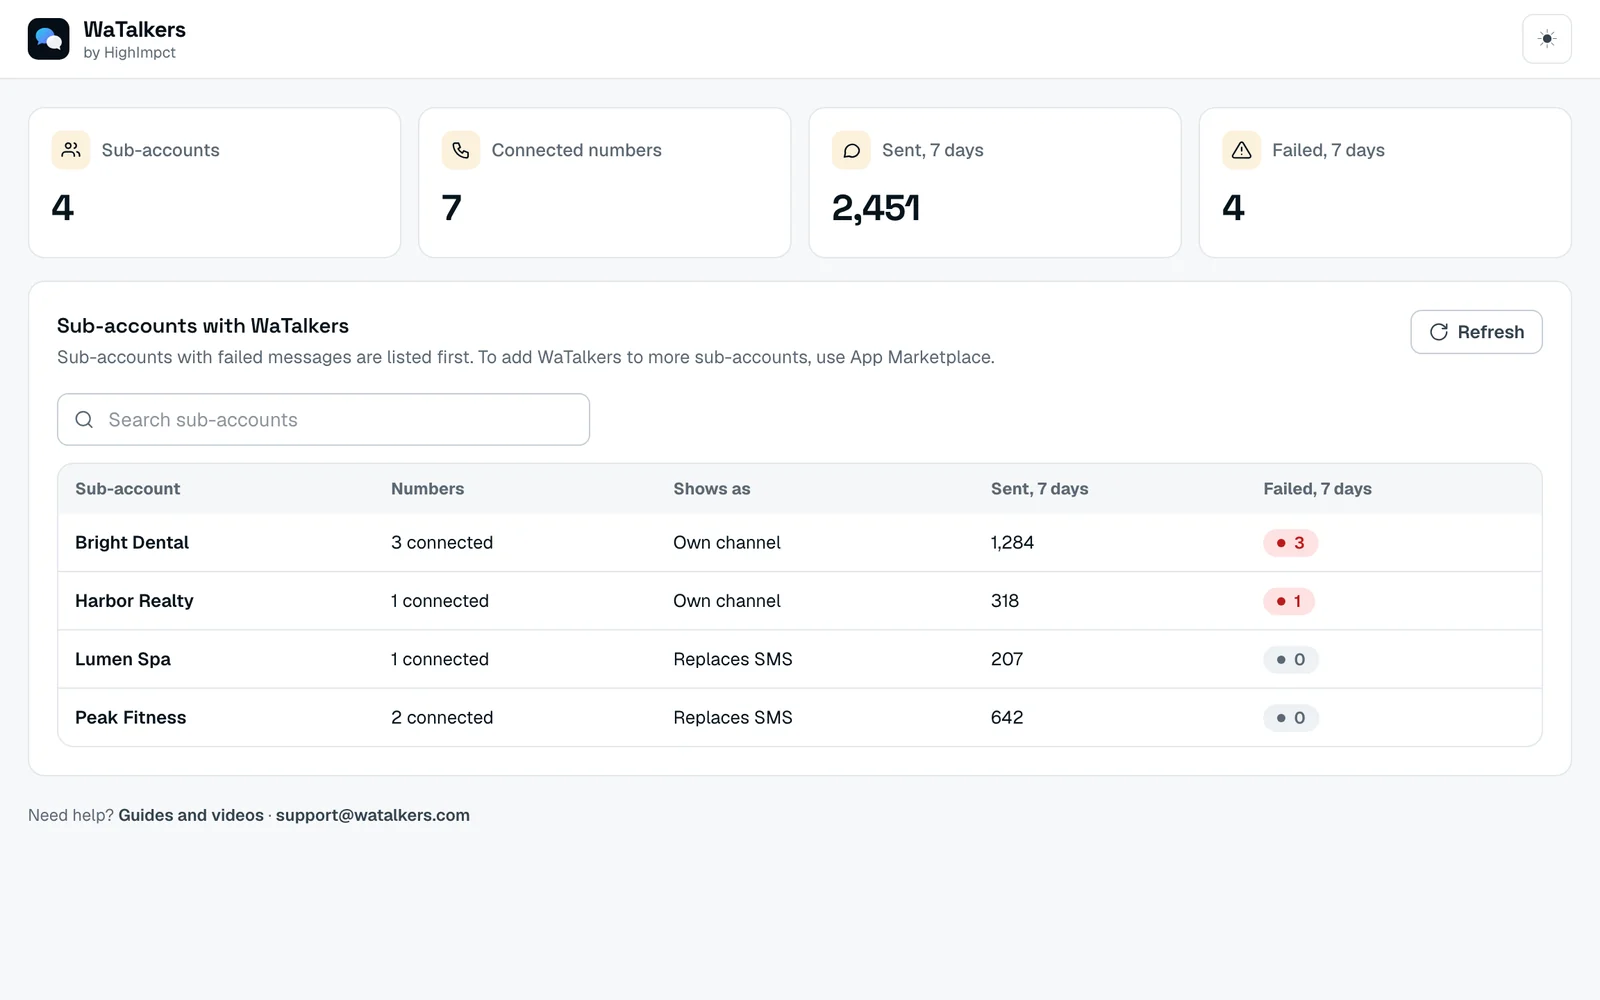
Task: Click Lumen Spa's grey failed badge 0
Action: pos(1290,659)
